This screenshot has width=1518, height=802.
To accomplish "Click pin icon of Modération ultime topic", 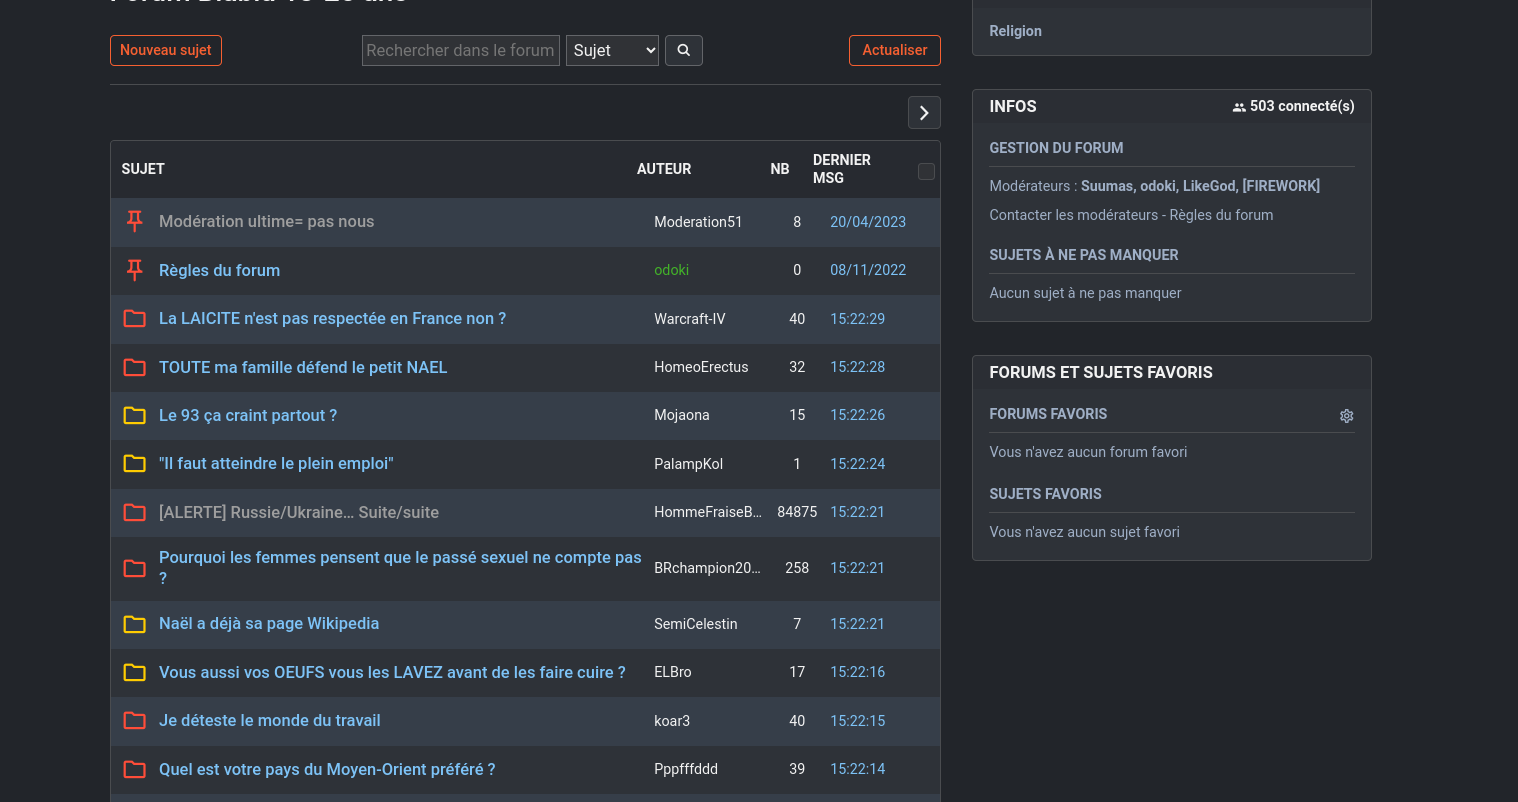I will point(135,221).
